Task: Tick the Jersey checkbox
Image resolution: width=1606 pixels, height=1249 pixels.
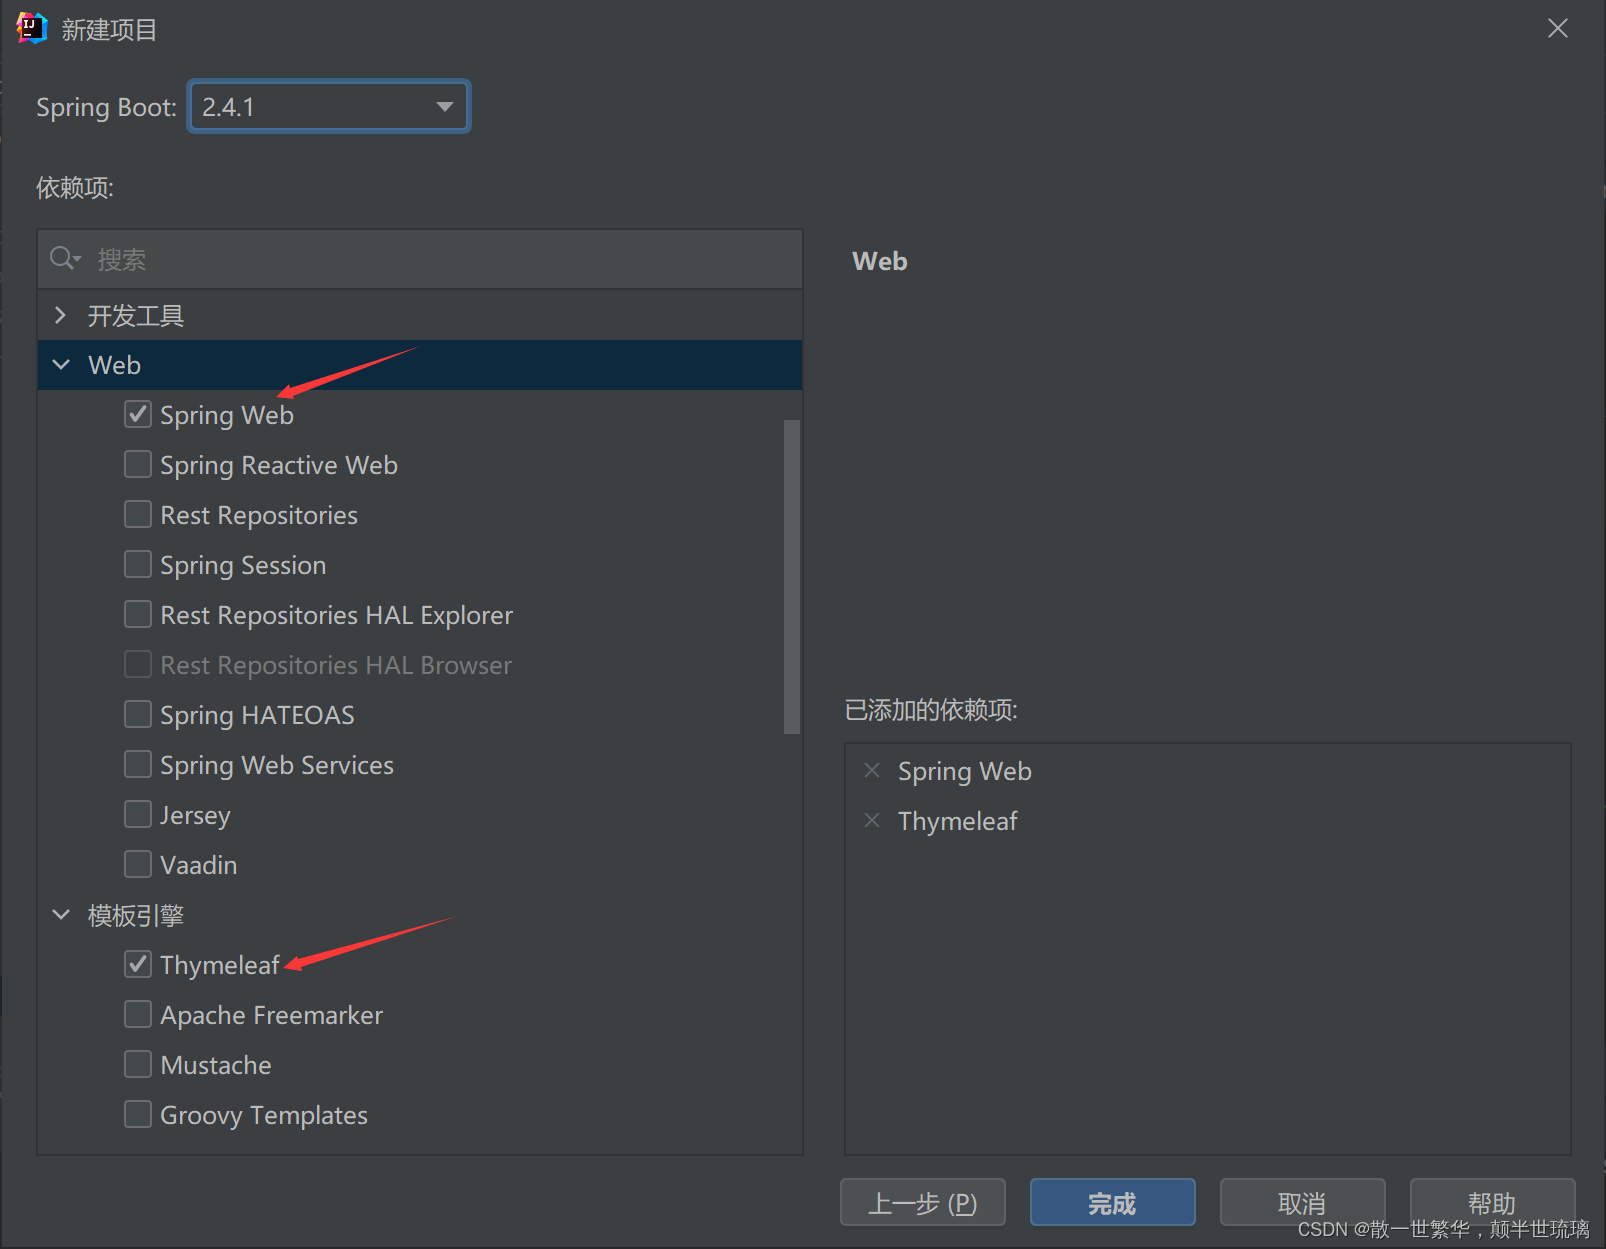Action: 138,814
